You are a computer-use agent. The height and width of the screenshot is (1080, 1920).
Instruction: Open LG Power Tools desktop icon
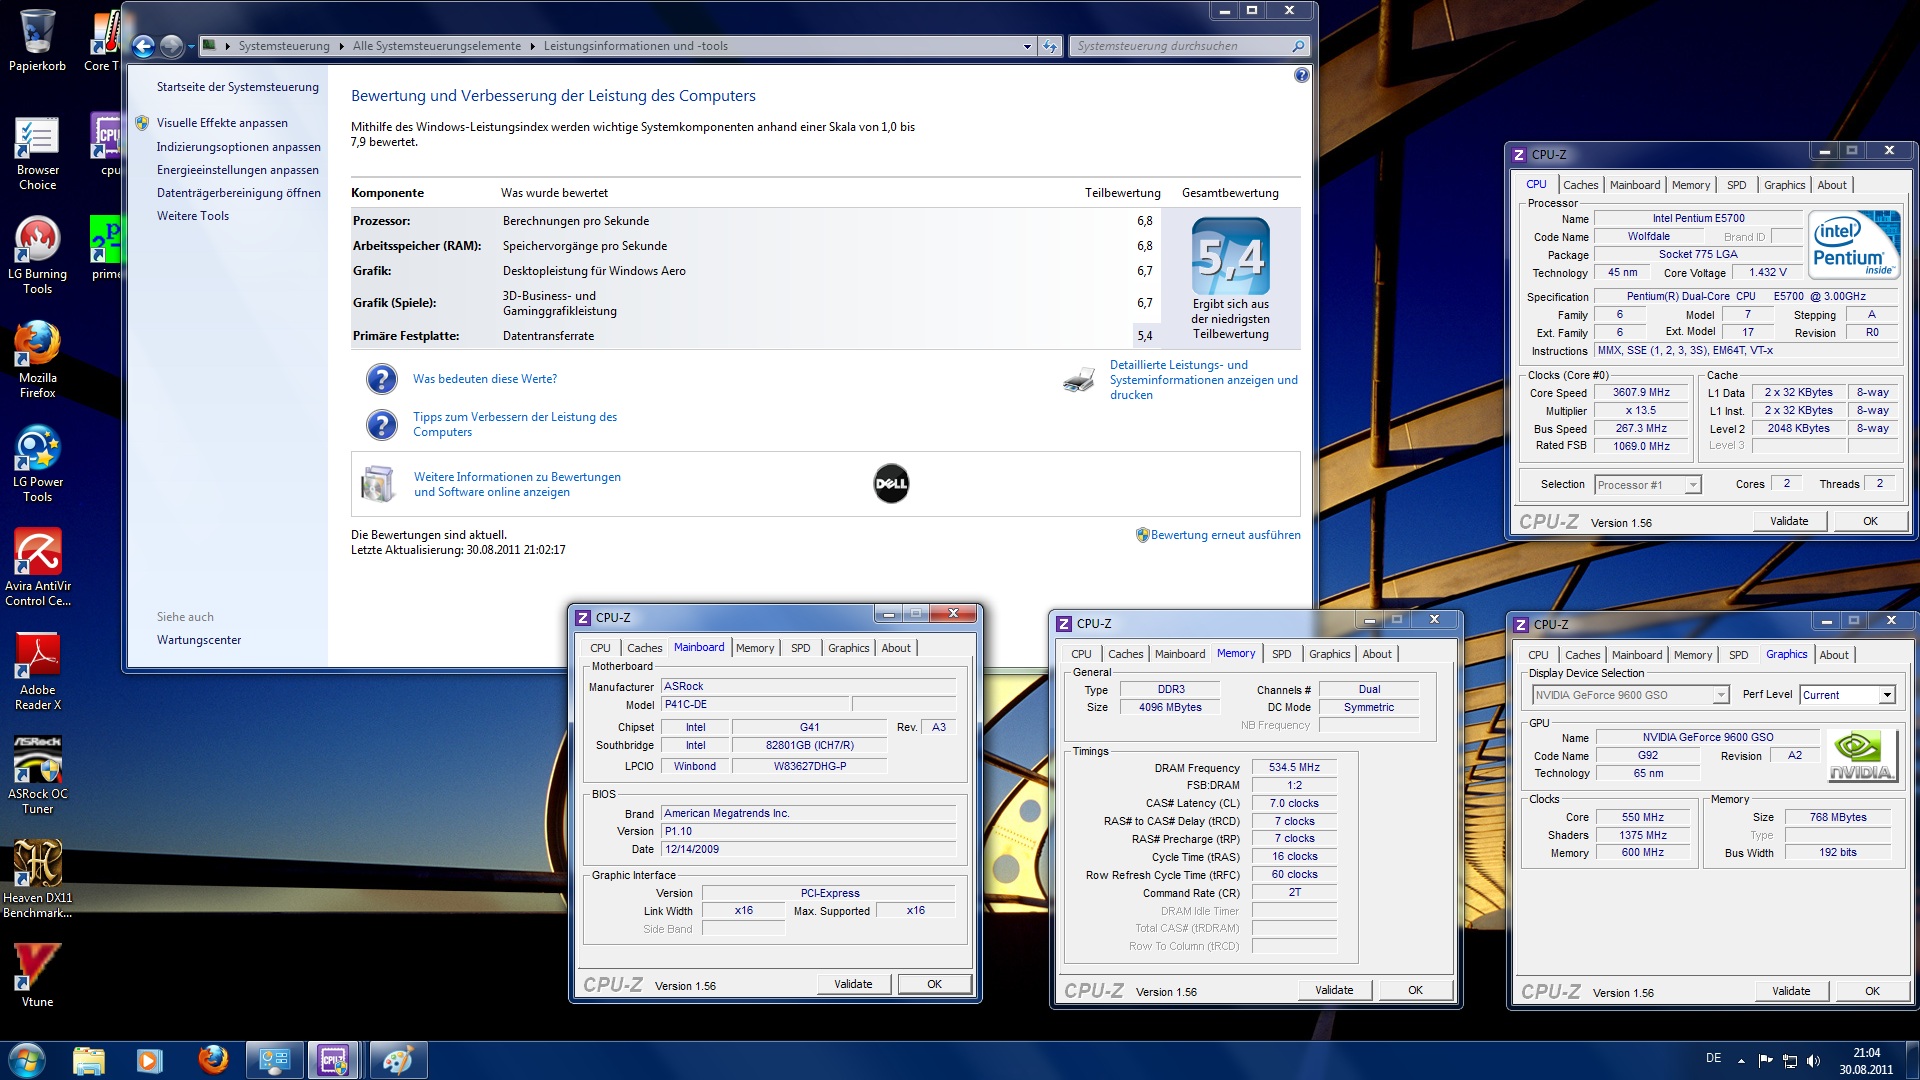(x=37, y=464)
